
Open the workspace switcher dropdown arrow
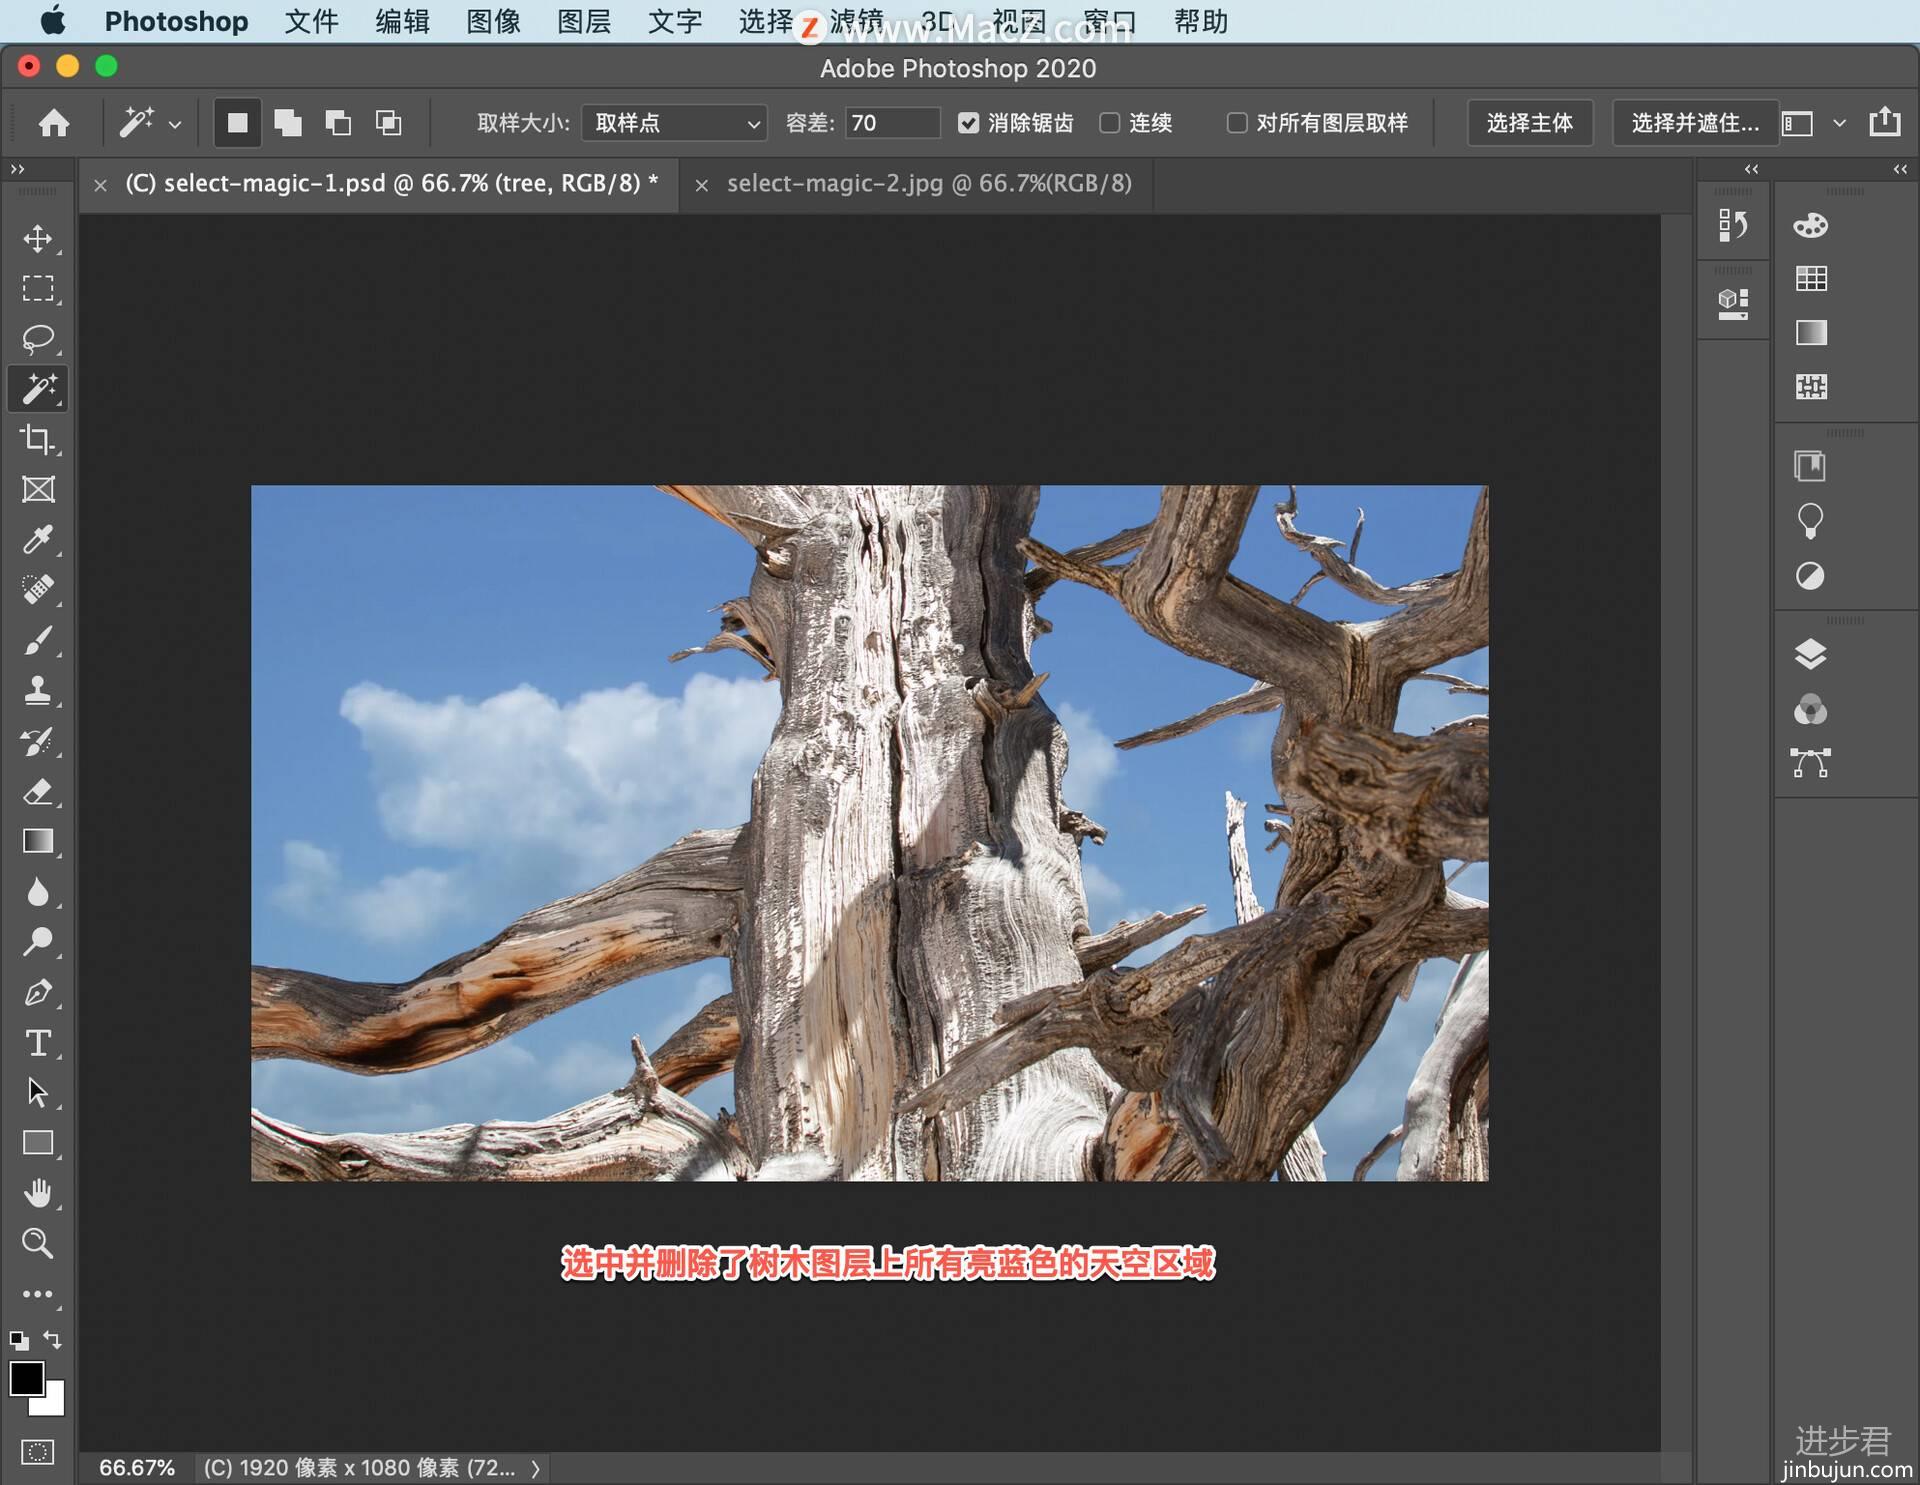(1839, 123)
